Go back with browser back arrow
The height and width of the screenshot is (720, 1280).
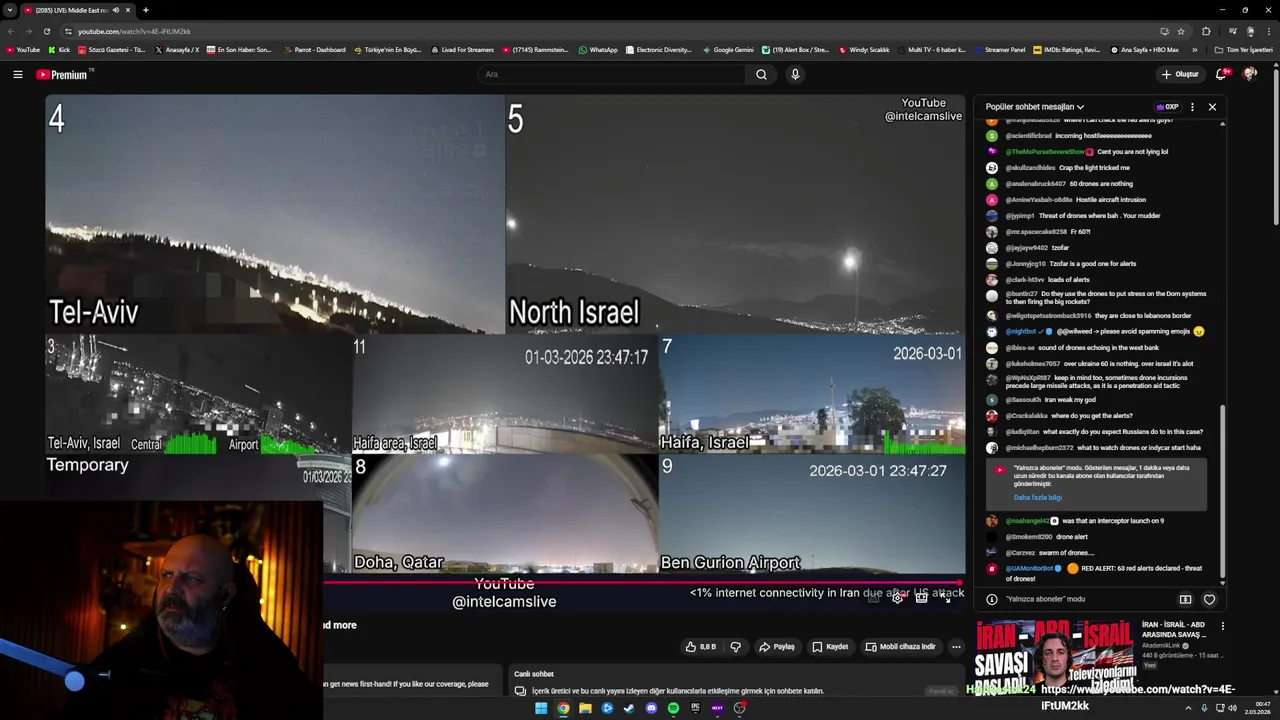[11, 31]
